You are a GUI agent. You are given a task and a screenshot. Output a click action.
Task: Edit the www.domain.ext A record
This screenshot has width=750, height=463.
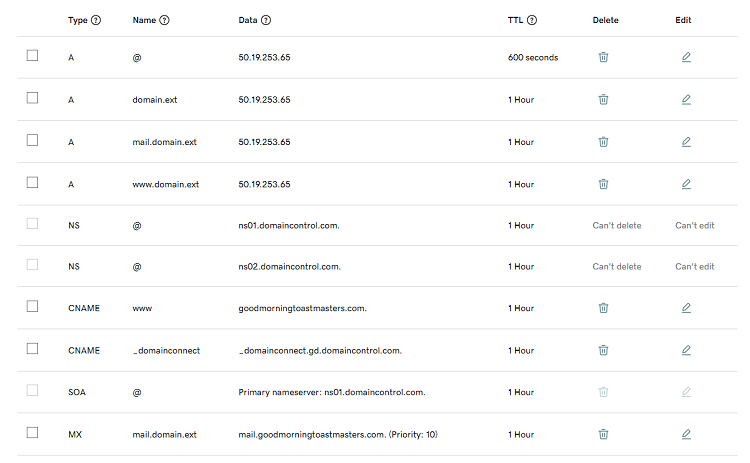click(x=686, y=184)
